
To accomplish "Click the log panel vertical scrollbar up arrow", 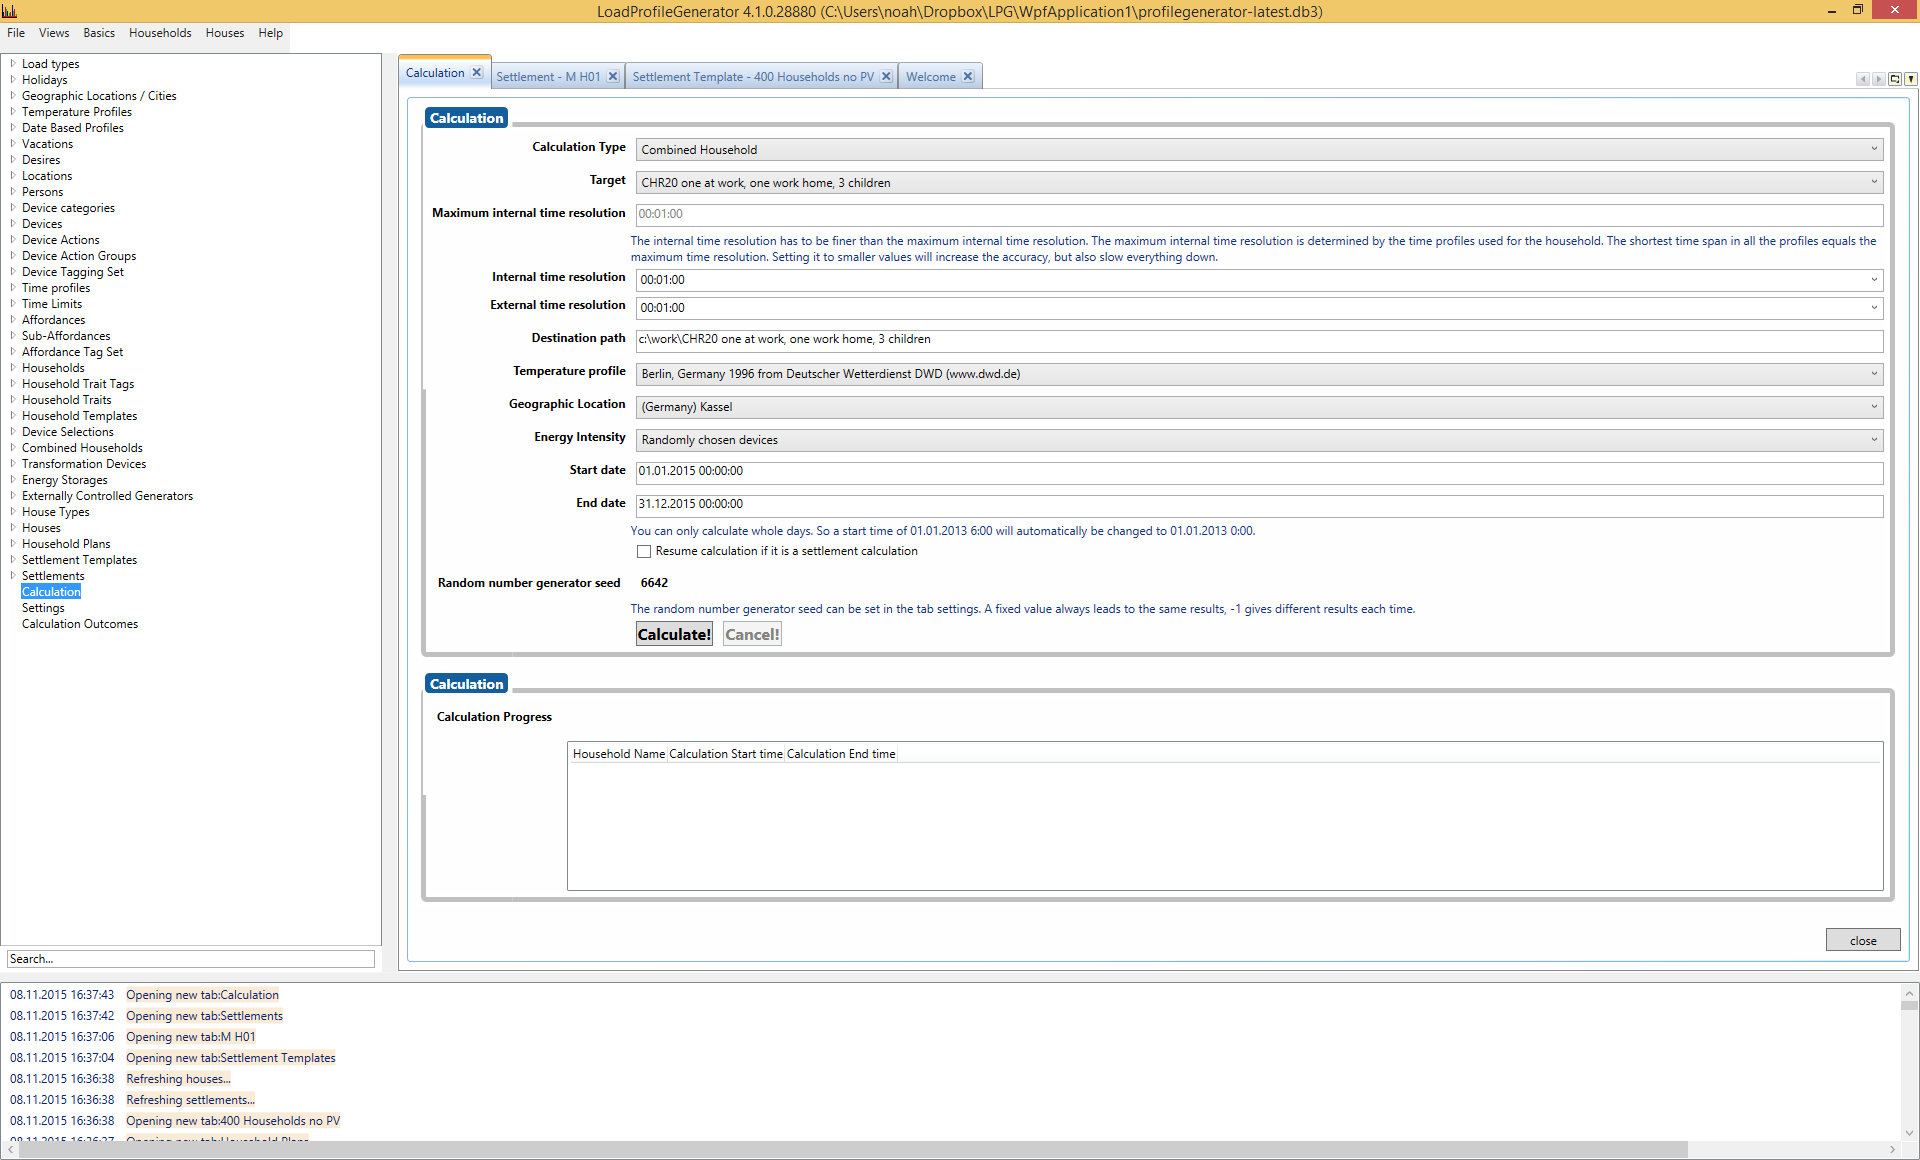I will [1909, 993].
